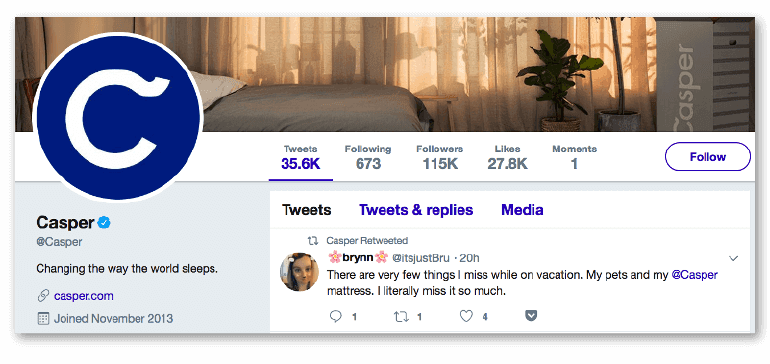This screenshot has height=364, width=770.
Task: Click the link chain icon beside casper.com
Action: tap(43, 296)
